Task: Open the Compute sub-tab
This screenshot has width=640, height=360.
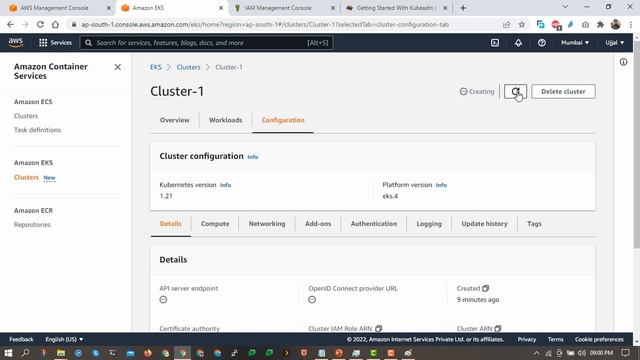Action: (215, 224)
